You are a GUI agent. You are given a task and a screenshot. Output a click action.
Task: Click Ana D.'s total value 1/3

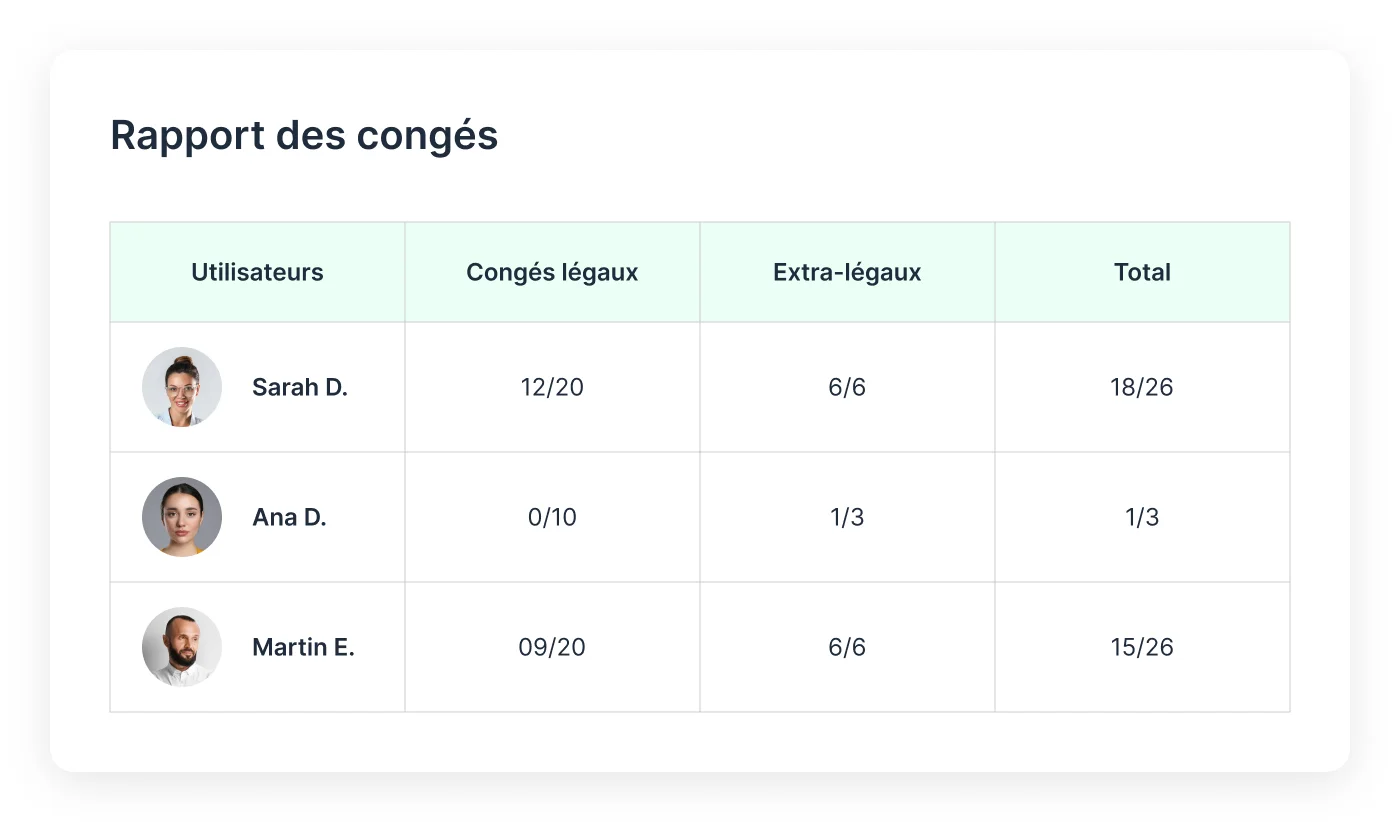point(1142,517)
